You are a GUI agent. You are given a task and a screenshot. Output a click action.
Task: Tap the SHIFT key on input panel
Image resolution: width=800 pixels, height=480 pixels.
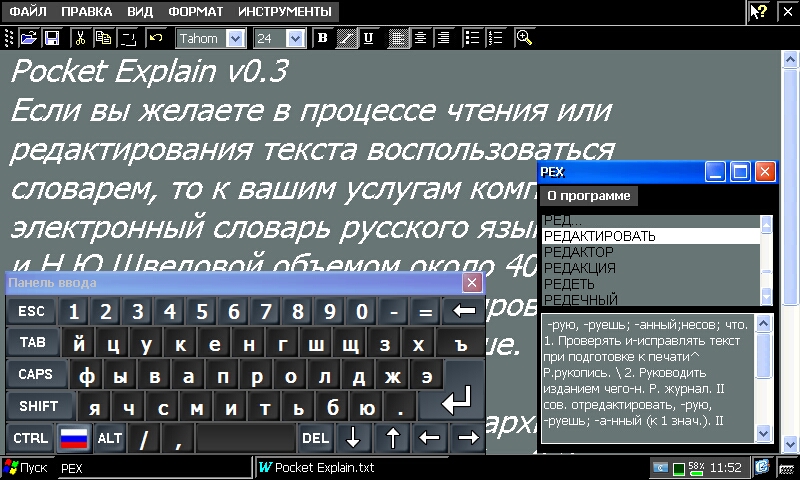(38, 406)
